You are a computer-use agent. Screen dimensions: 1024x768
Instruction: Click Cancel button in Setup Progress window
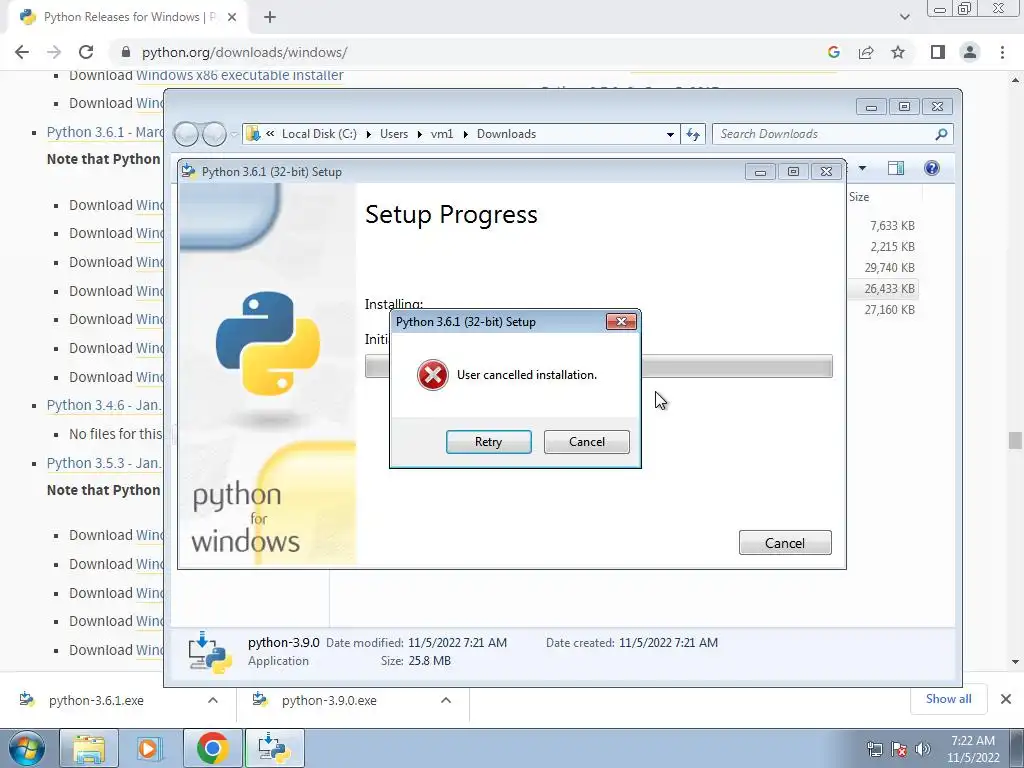pyautogui.click(x=785, y=543)
